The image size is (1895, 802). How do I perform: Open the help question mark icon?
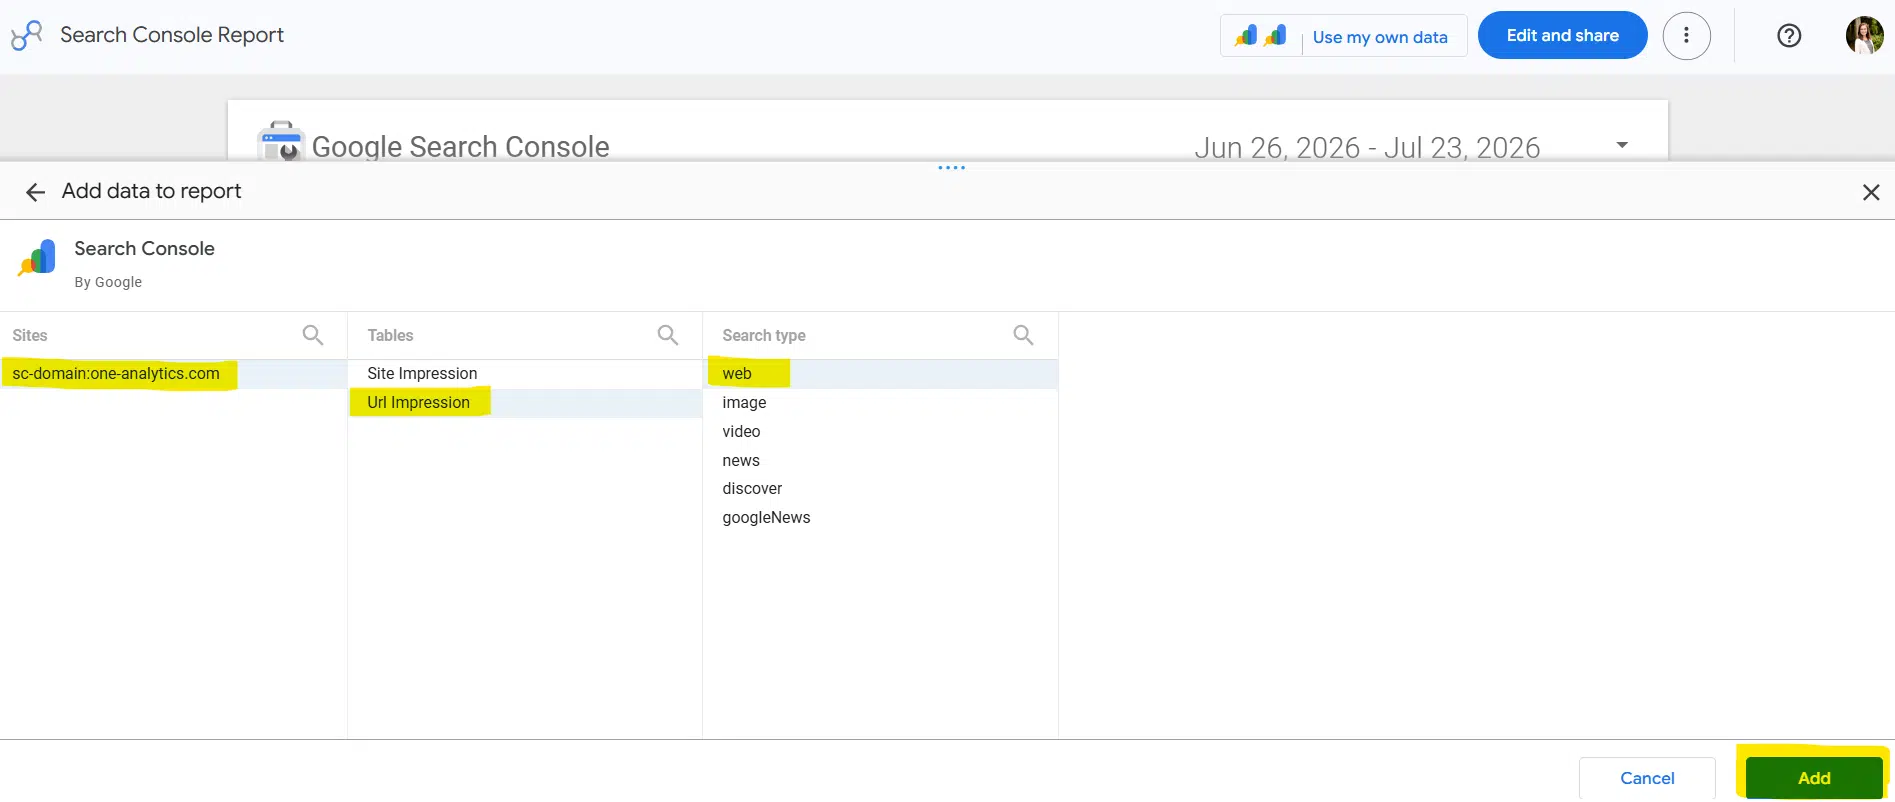[1789, 36]
